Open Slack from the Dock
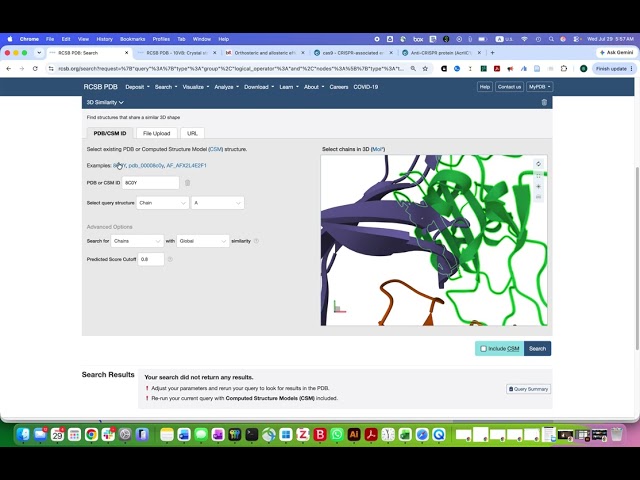640x480 pixels. coord(108,435)
